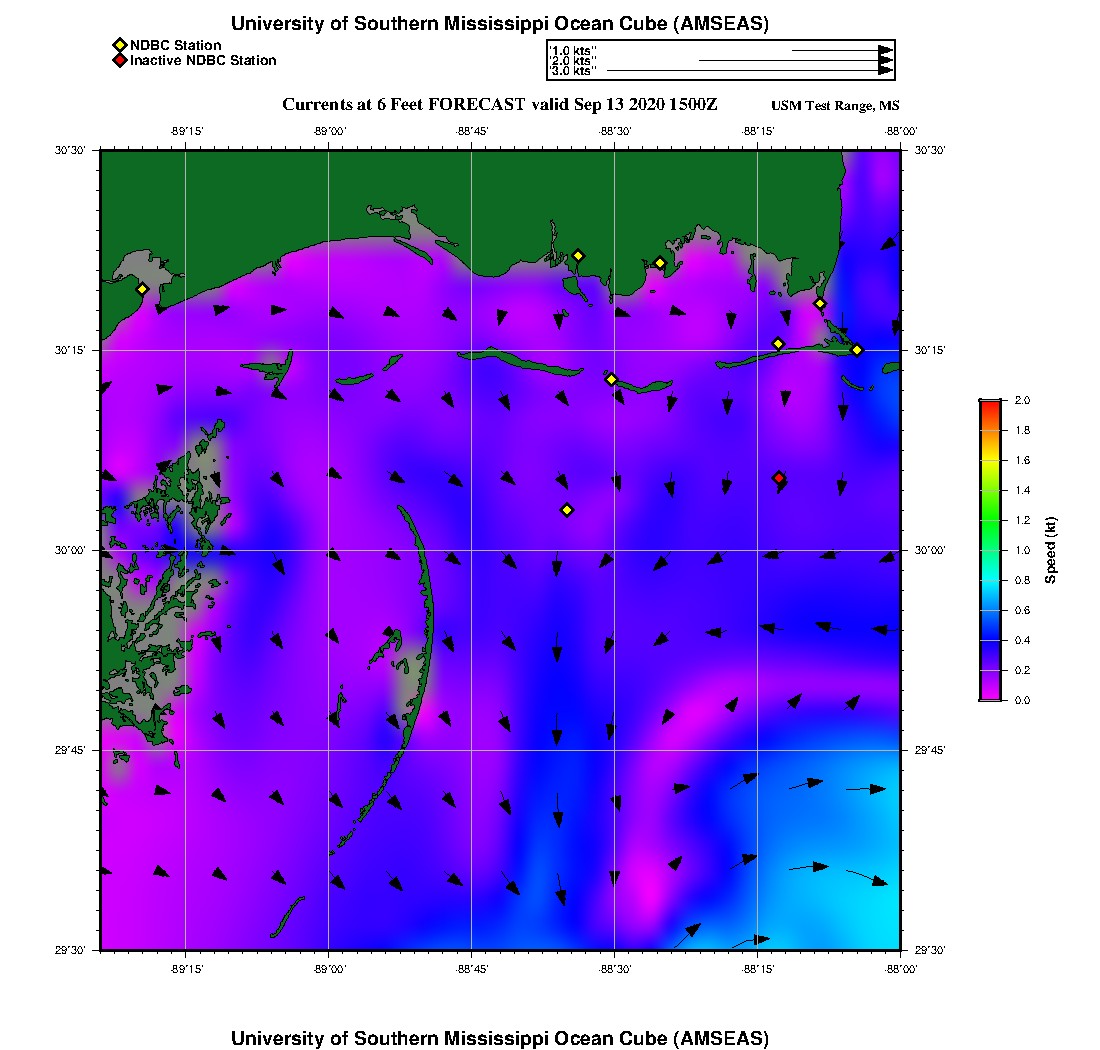Click the top AMSEAS Ocean Cube title
1100x1050 pixels.
tap(500, 23)
